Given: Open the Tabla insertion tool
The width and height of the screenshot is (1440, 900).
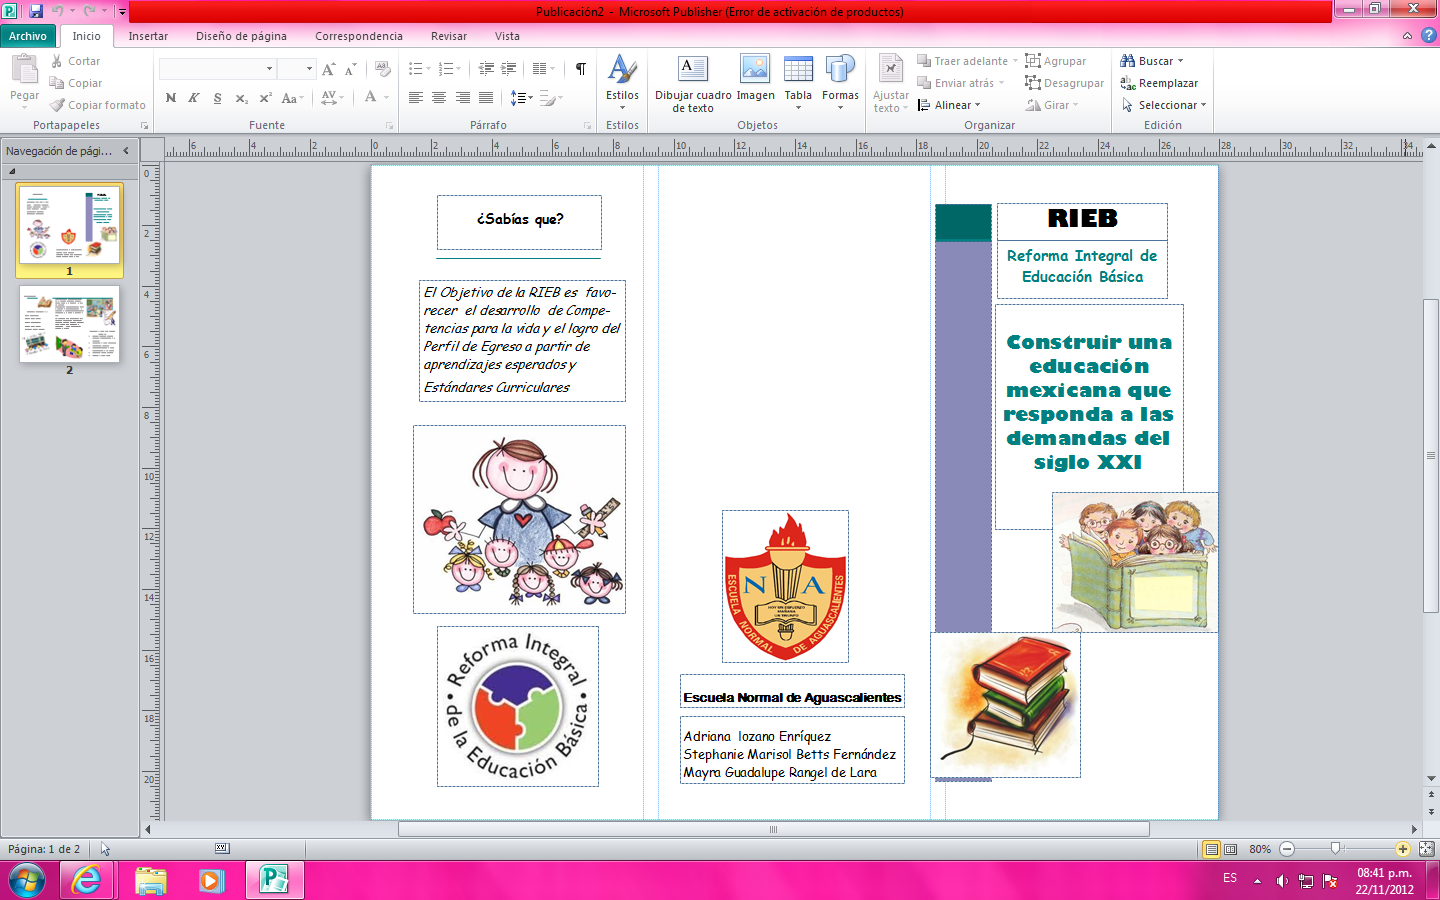Looking at the screenshot, I should (x=797, y=78).
